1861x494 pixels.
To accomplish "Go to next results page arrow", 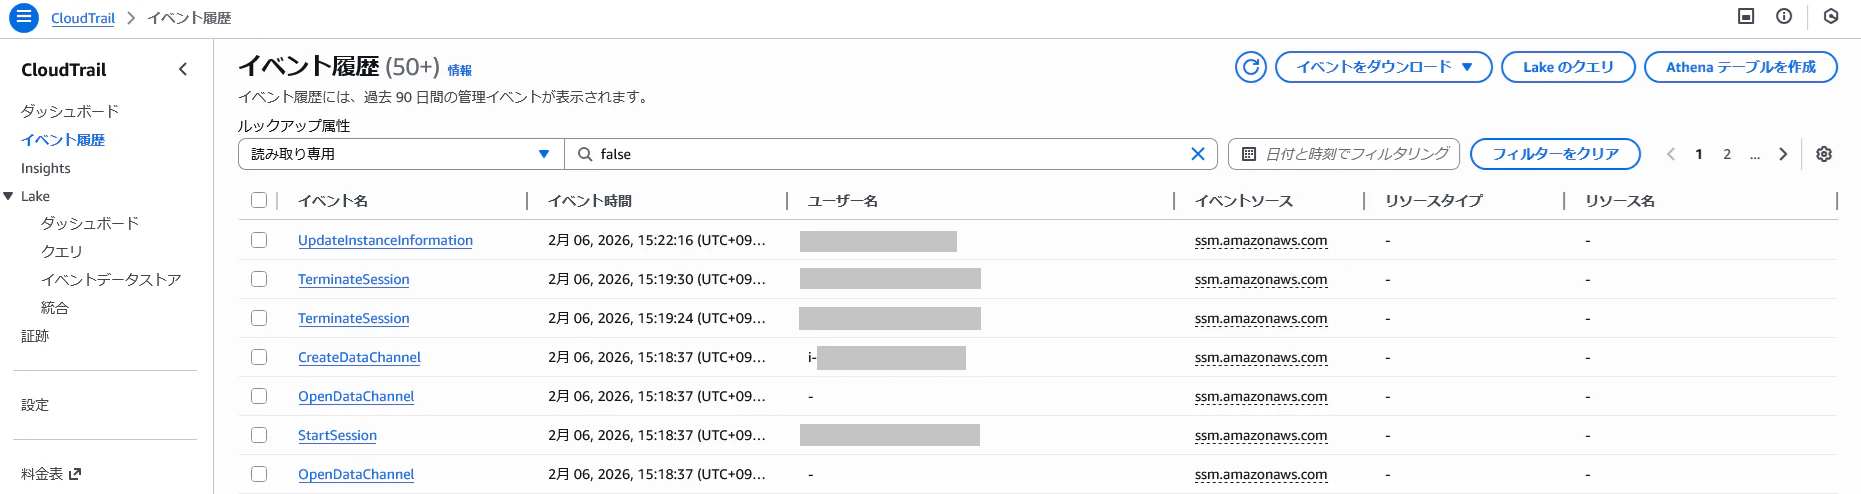I will tap(1782, 154).
